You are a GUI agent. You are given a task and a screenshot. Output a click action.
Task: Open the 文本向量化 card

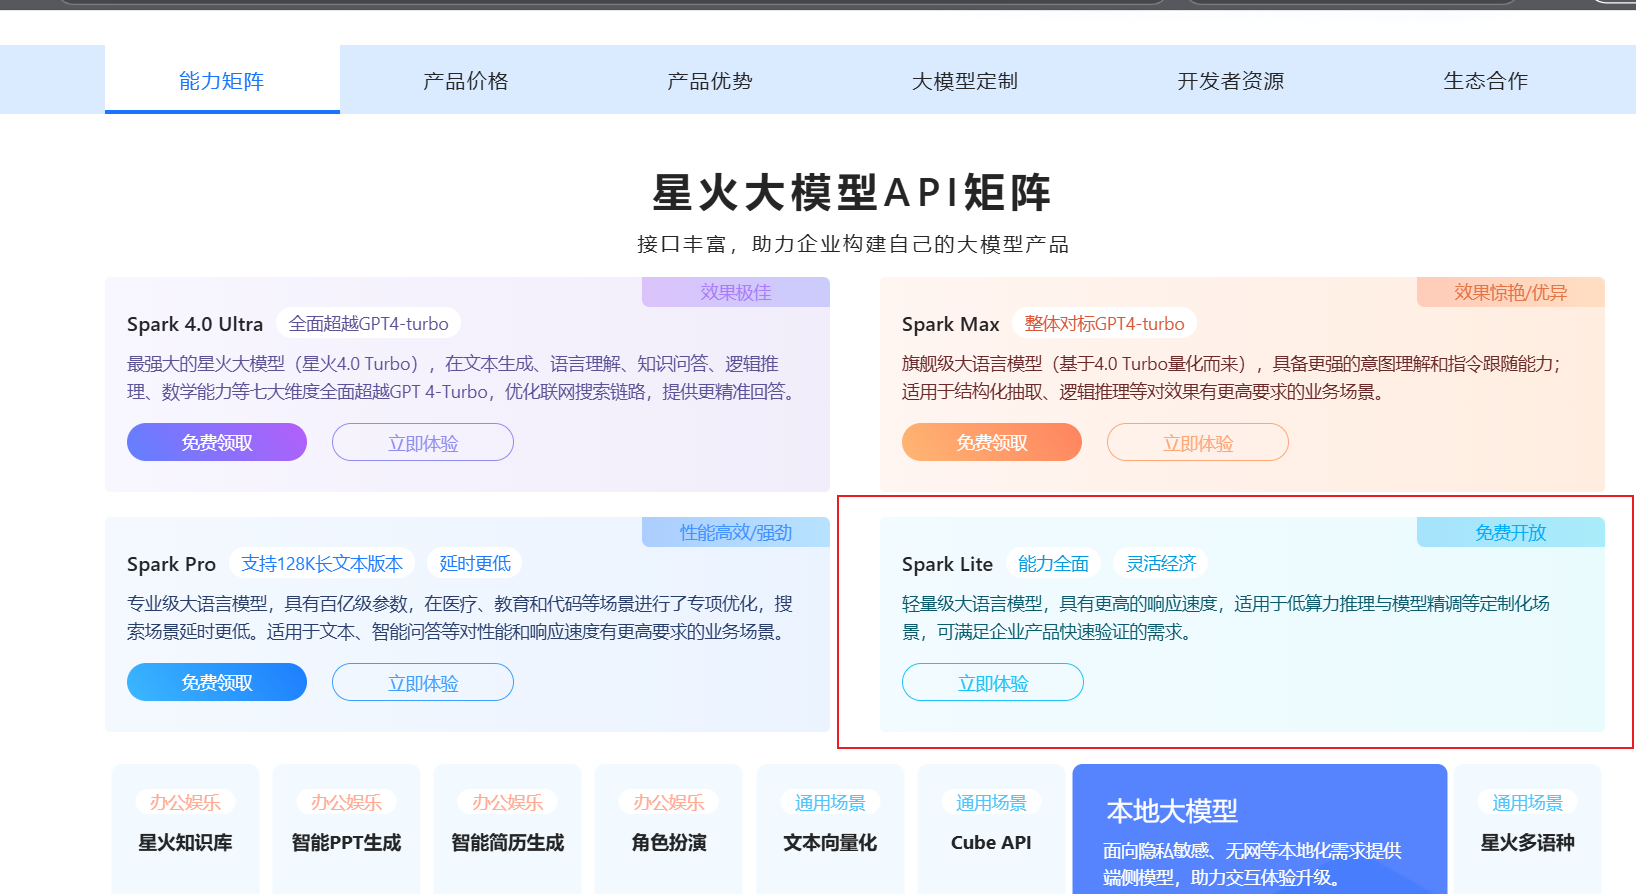[x=830, y=829]
